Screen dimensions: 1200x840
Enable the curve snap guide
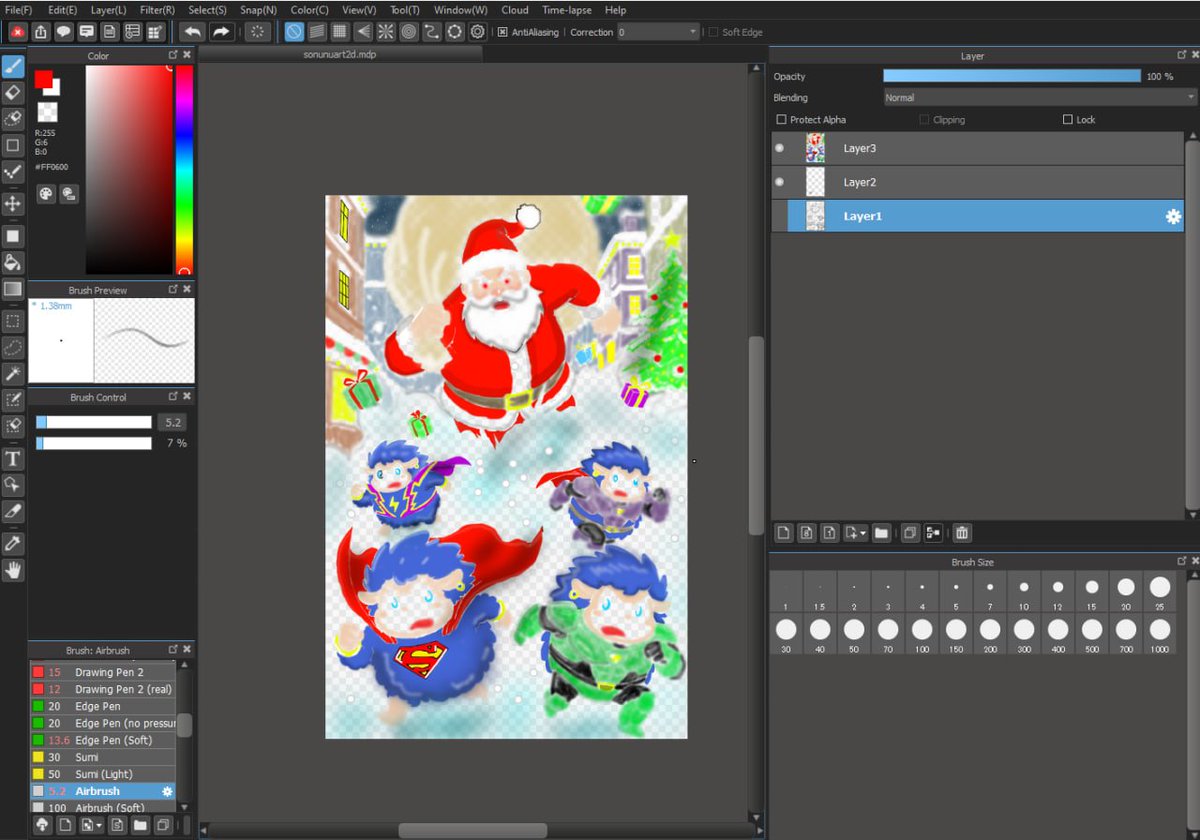pos(432,32)
